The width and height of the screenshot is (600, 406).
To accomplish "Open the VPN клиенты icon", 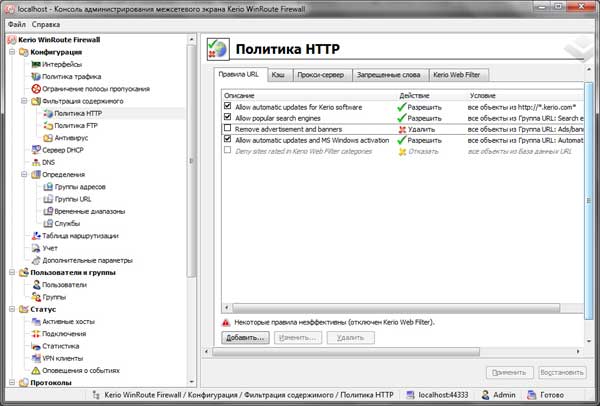I will [36, 358].
